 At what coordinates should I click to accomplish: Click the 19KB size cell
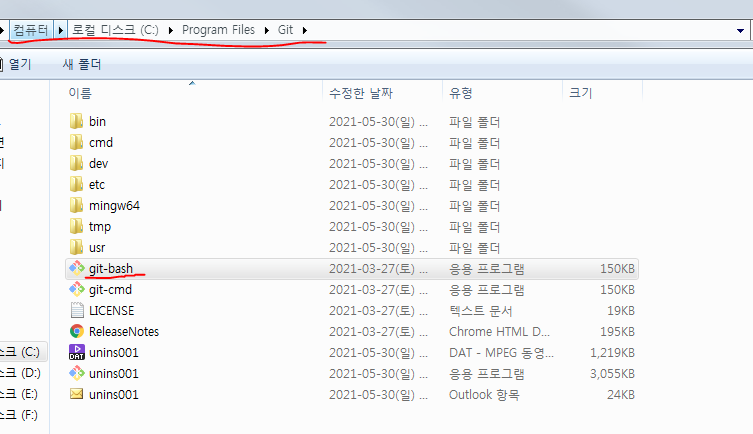point(621,311)
